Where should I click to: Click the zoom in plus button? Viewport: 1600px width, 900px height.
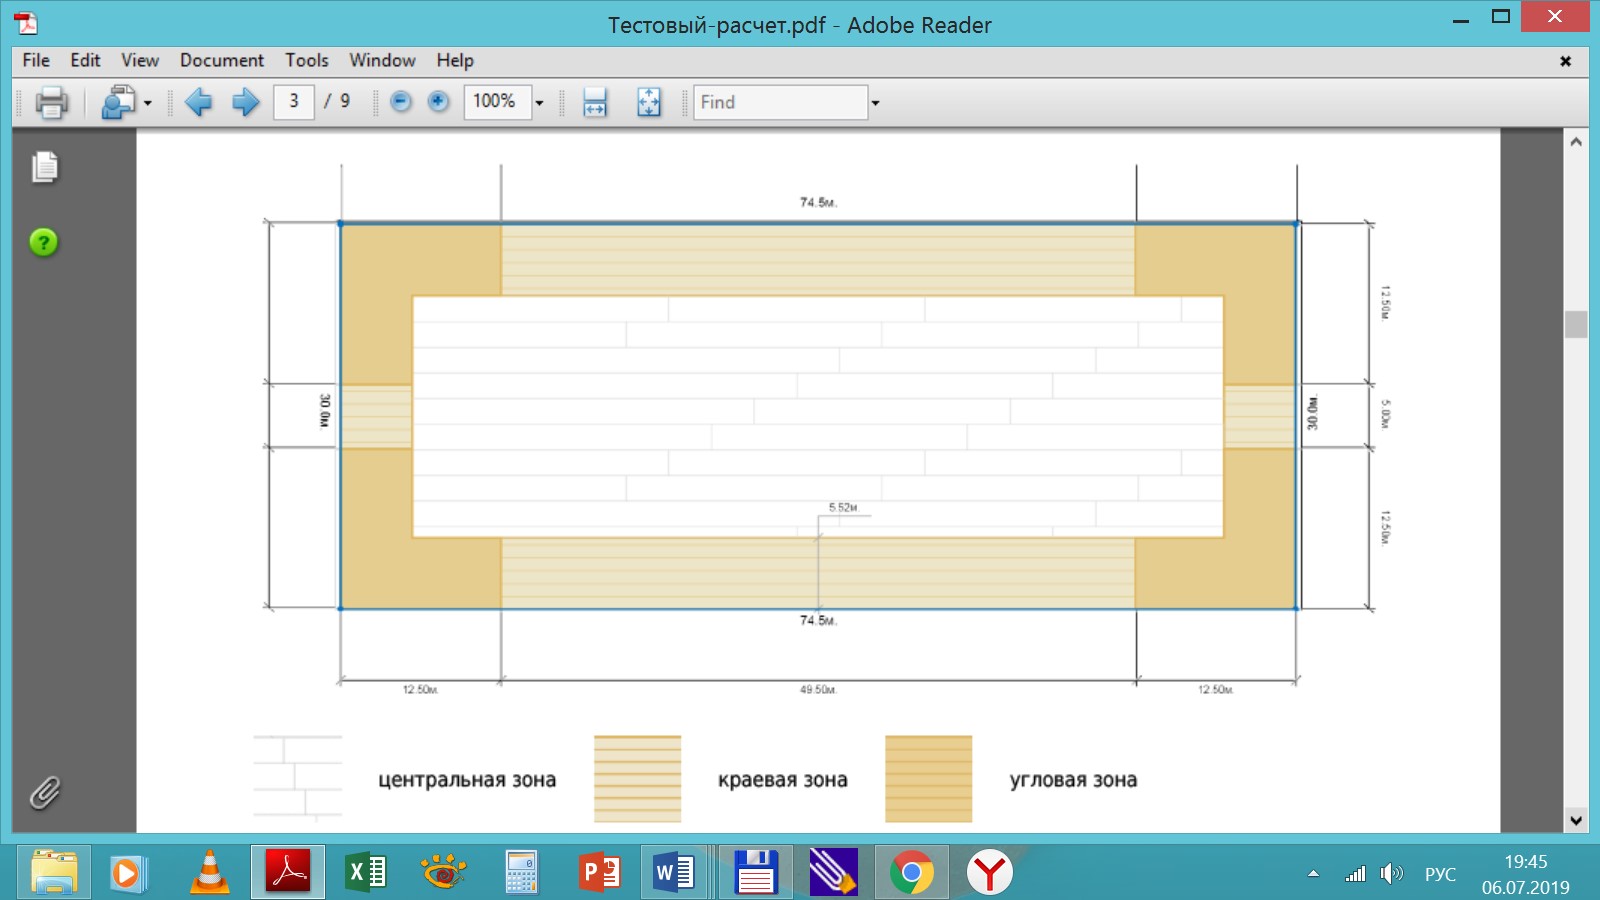point(438,102)
